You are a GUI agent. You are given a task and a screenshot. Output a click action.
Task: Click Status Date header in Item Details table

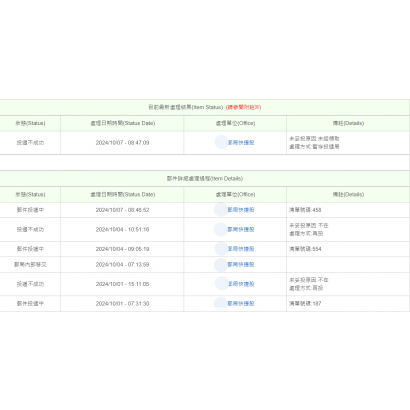pos(122,195)
